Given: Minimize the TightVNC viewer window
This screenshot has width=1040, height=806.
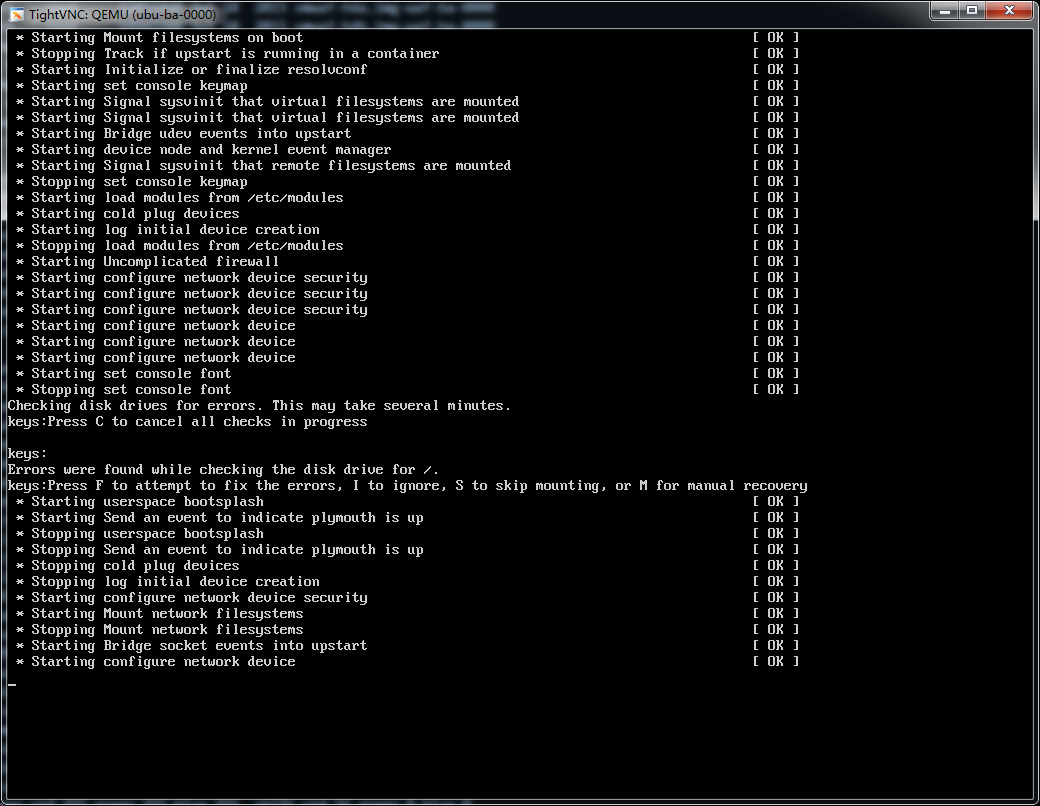Looking at the screenshot, I should point(944,10).
